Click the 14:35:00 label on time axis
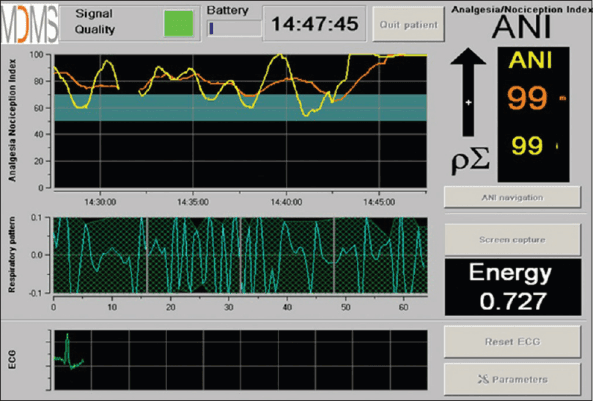 tap(193, 202)
